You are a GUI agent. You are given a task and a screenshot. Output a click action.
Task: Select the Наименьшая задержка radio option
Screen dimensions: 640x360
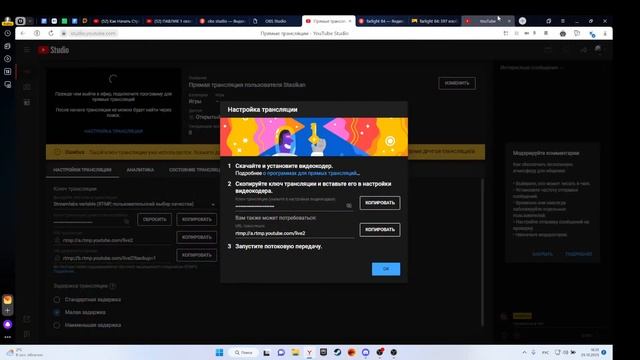pos(57,325)
